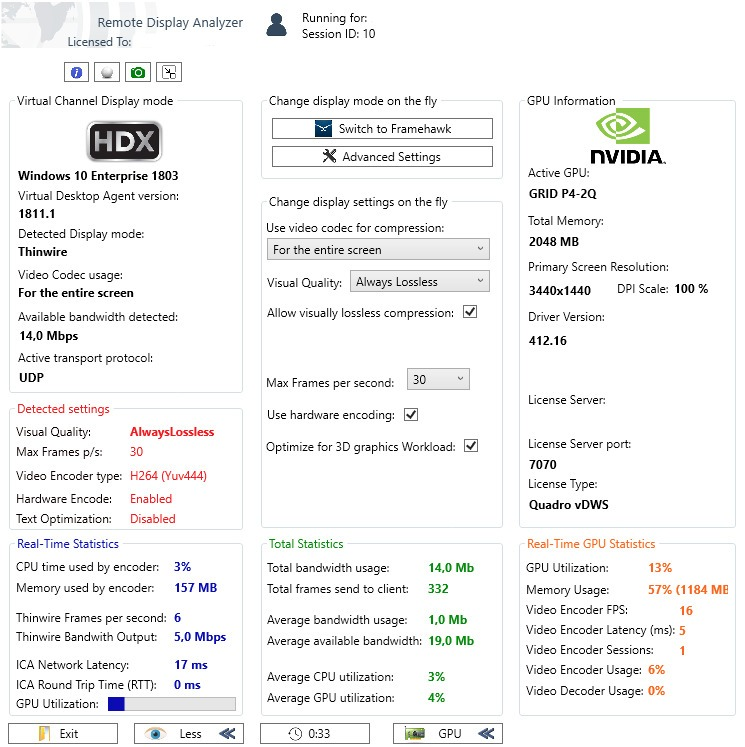Click Windows 10 Enterprise 1803 text

[x=98, y=176]
